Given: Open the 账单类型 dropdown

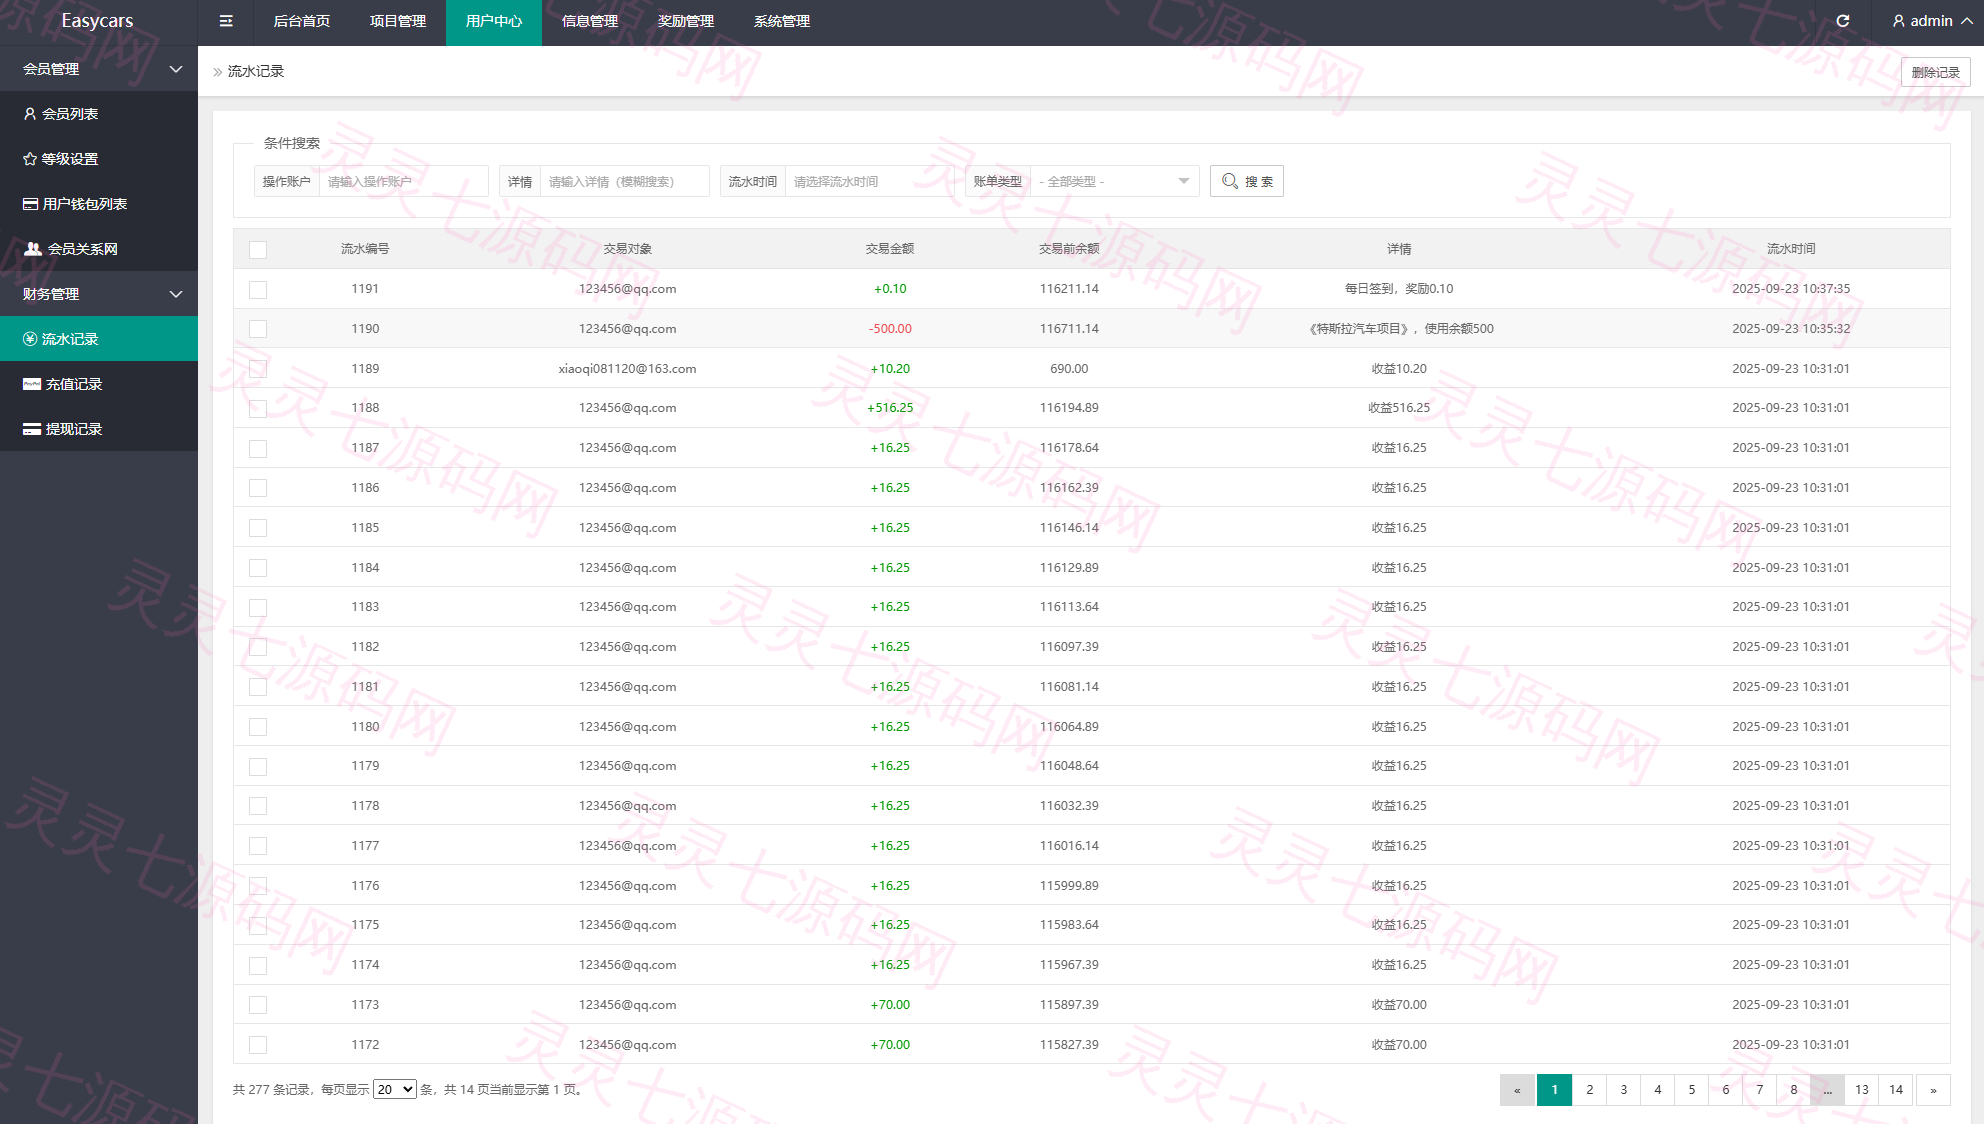Looking at the screenshot, I should coord(1114,181).
